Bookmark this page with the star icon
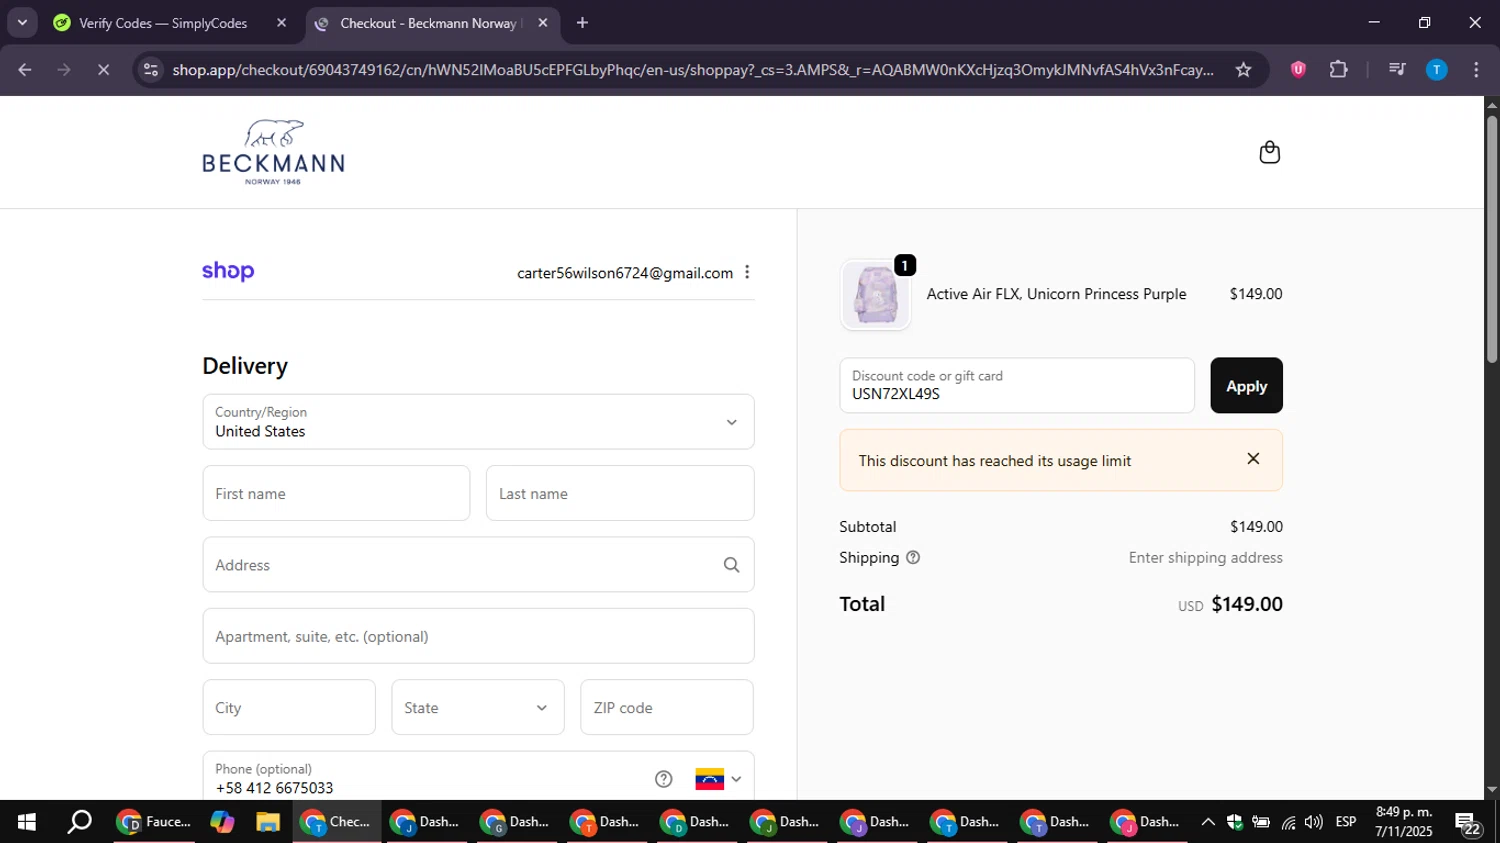Screen dimensions: 1500x843 1243,69
